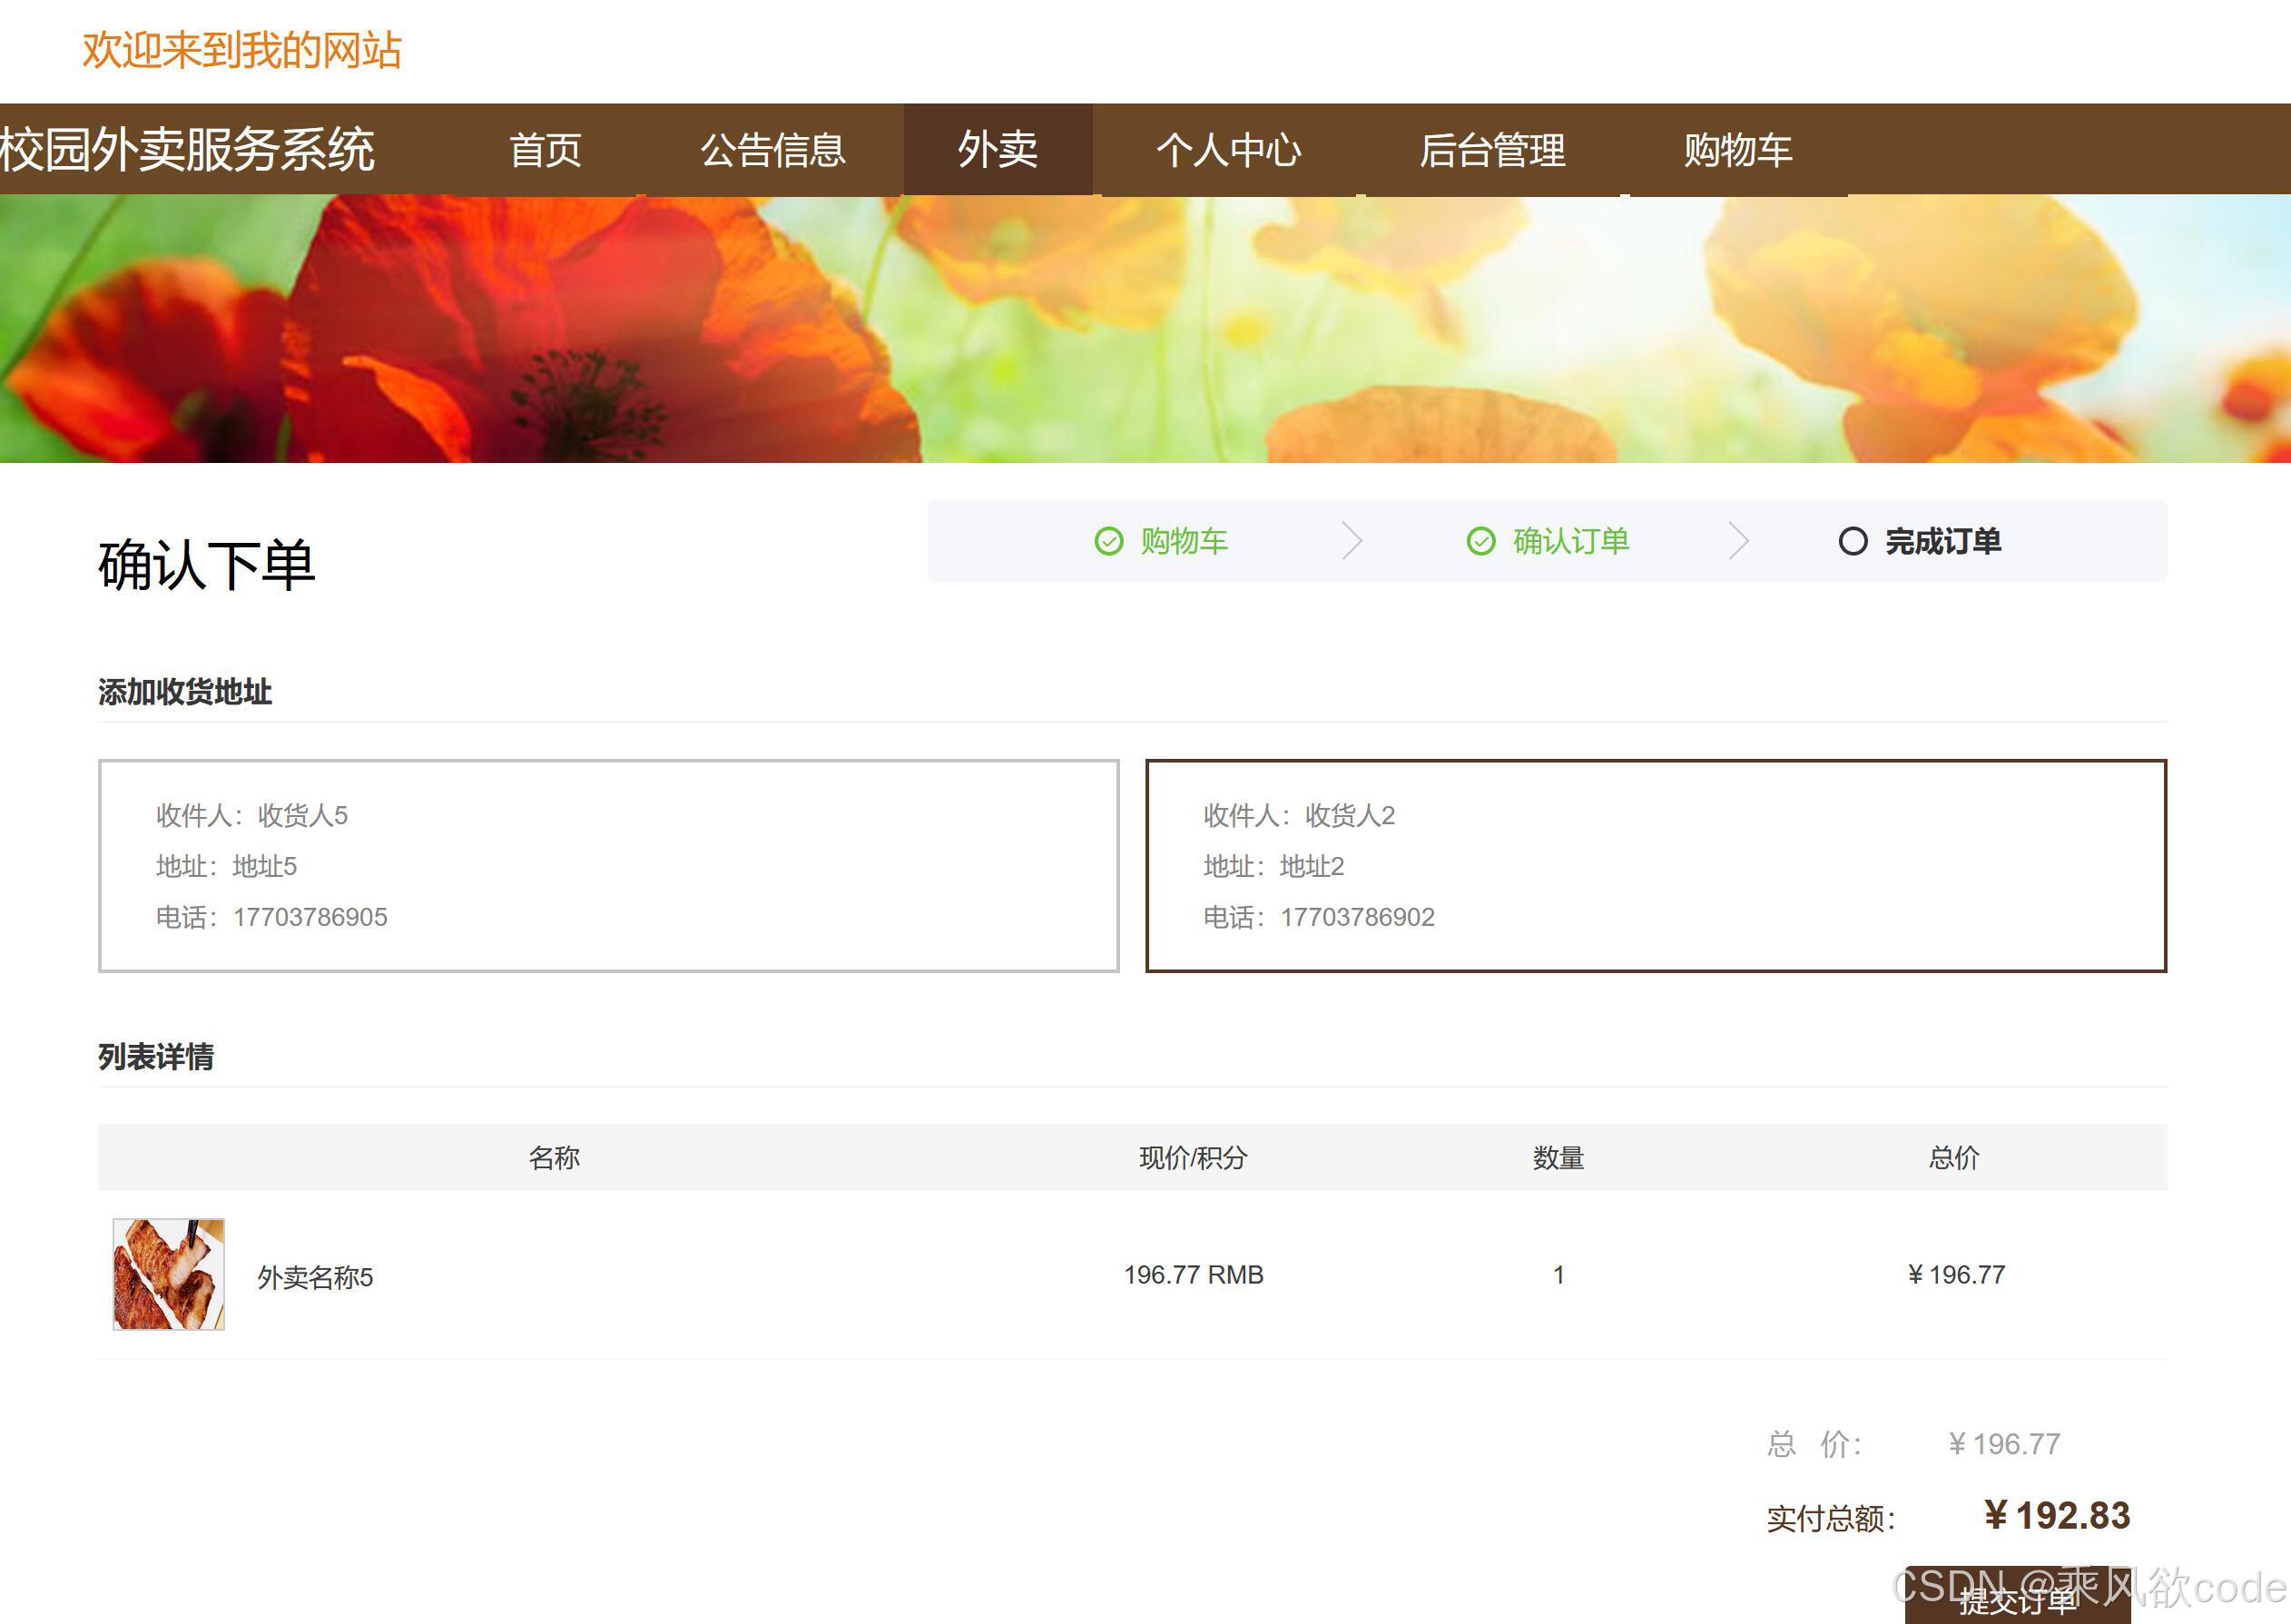Select the 收货人5 address card
This screenshot has height=1624, width=2291.
pos(608,866)
